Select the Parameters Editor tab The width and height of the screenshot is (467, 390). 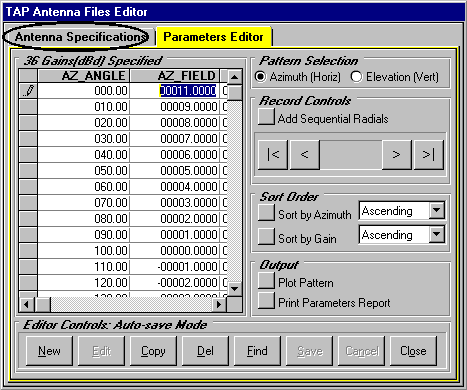tap(213, 37)
